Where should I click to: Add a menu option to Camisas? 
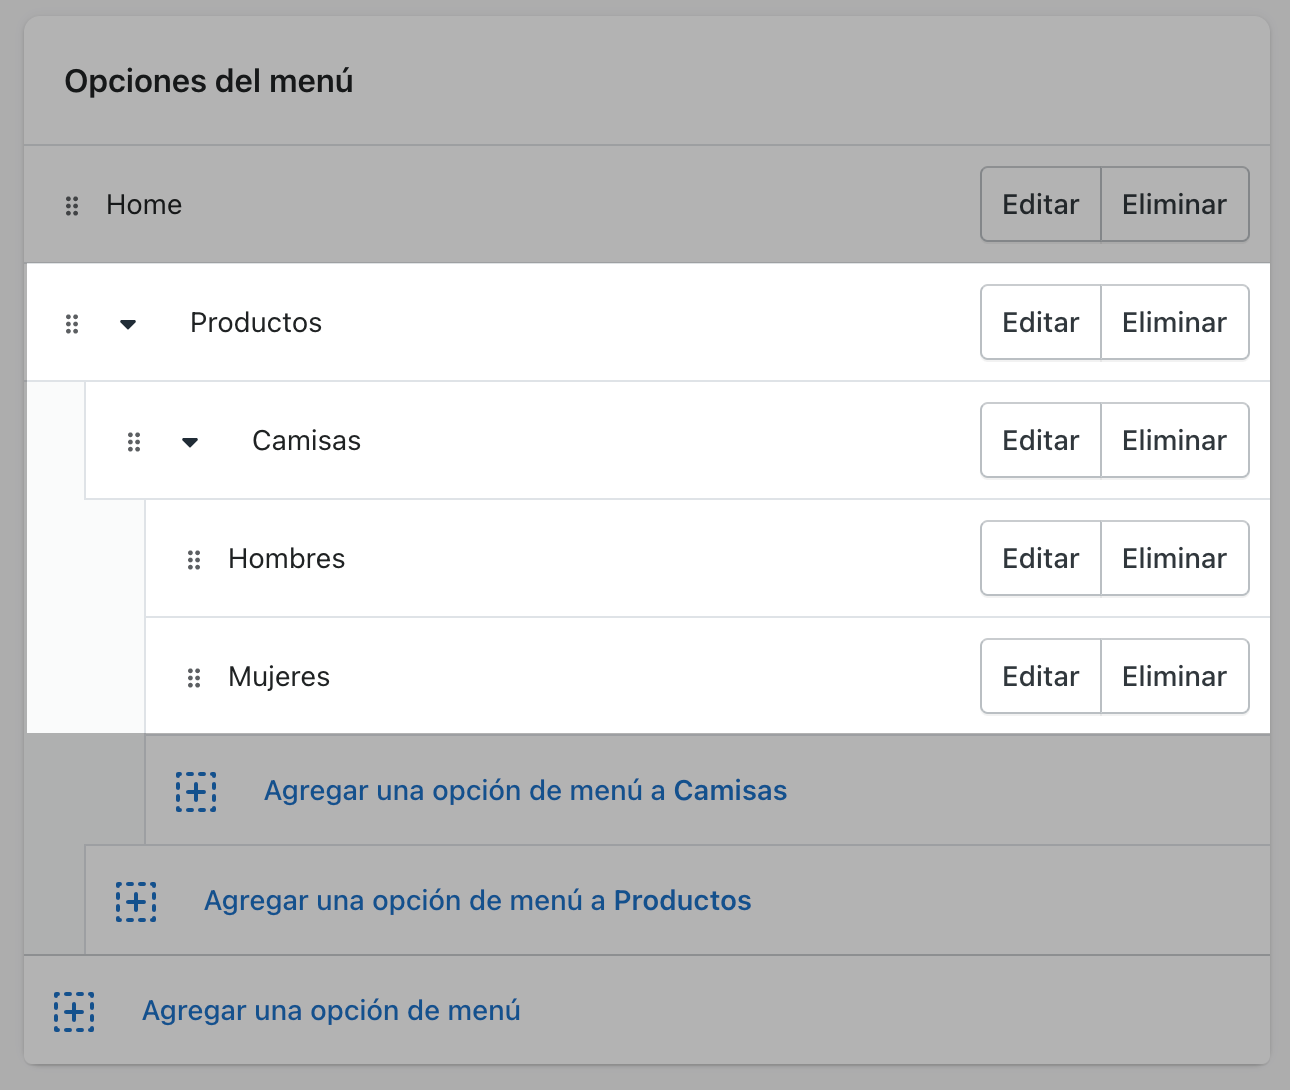(525, 790)
